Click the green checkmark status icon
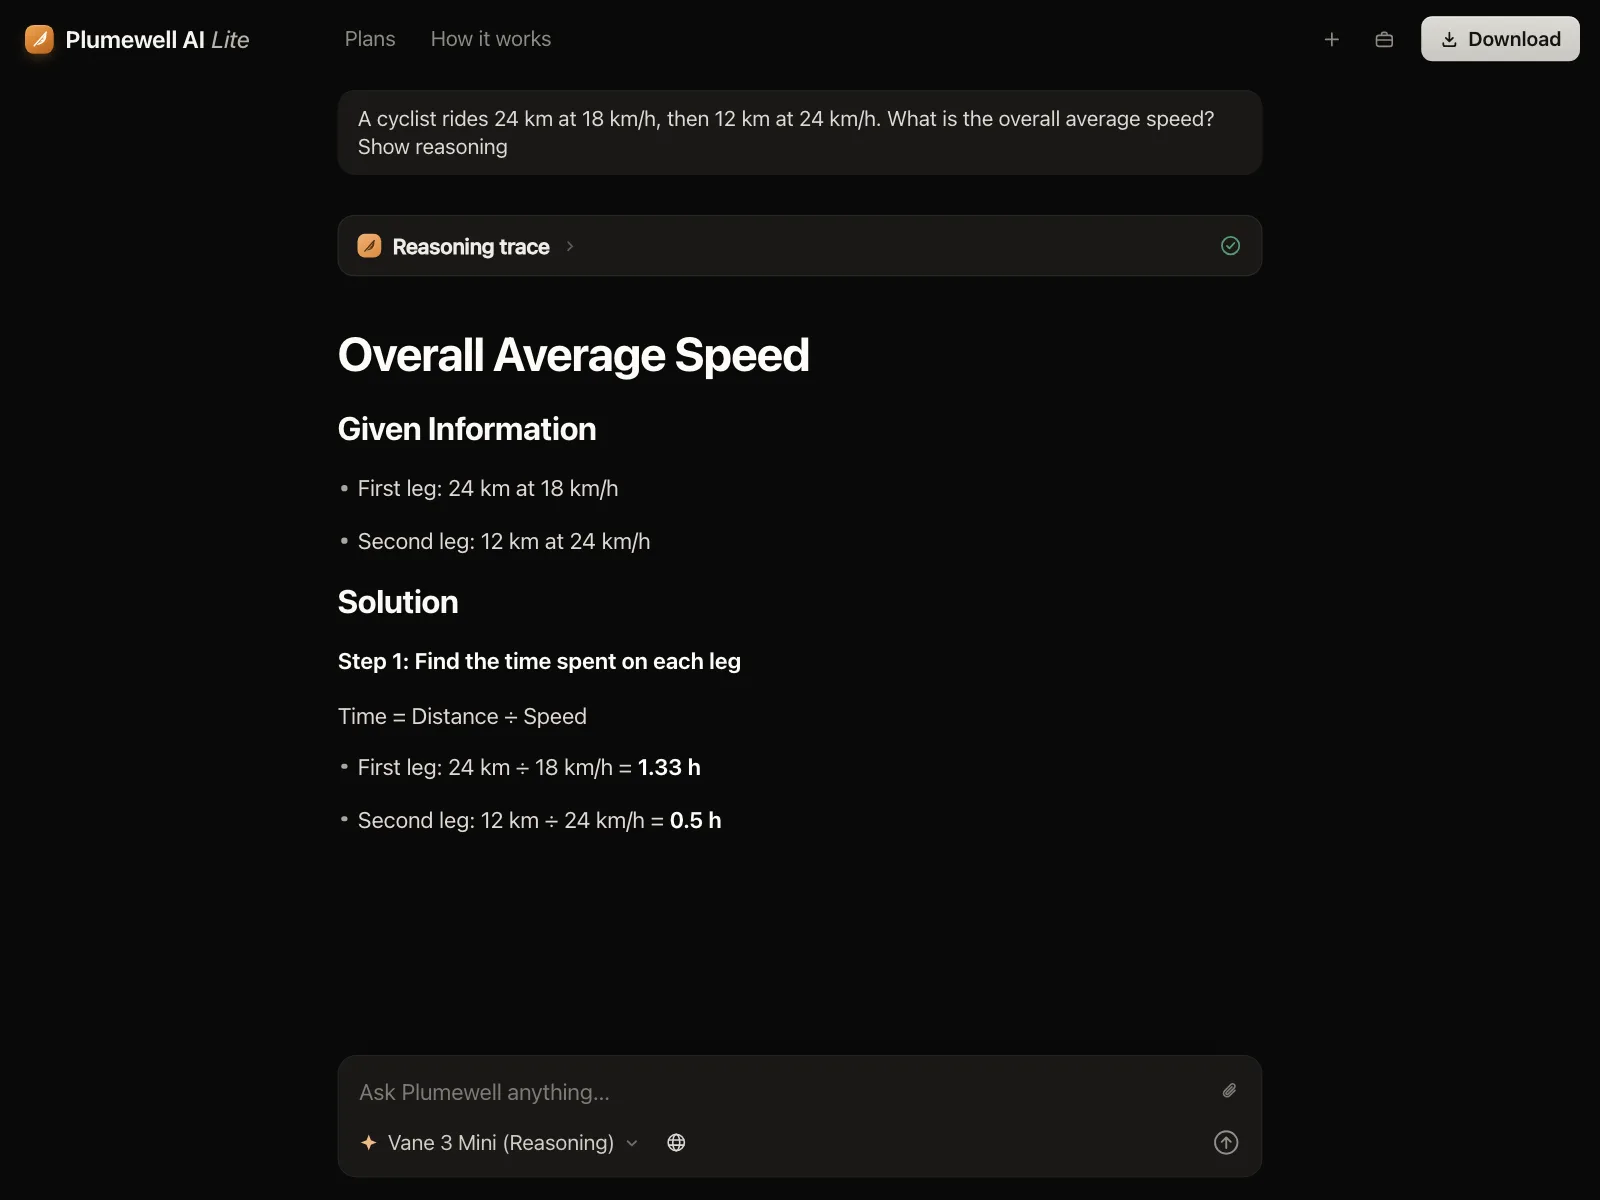 point(1230,246)
